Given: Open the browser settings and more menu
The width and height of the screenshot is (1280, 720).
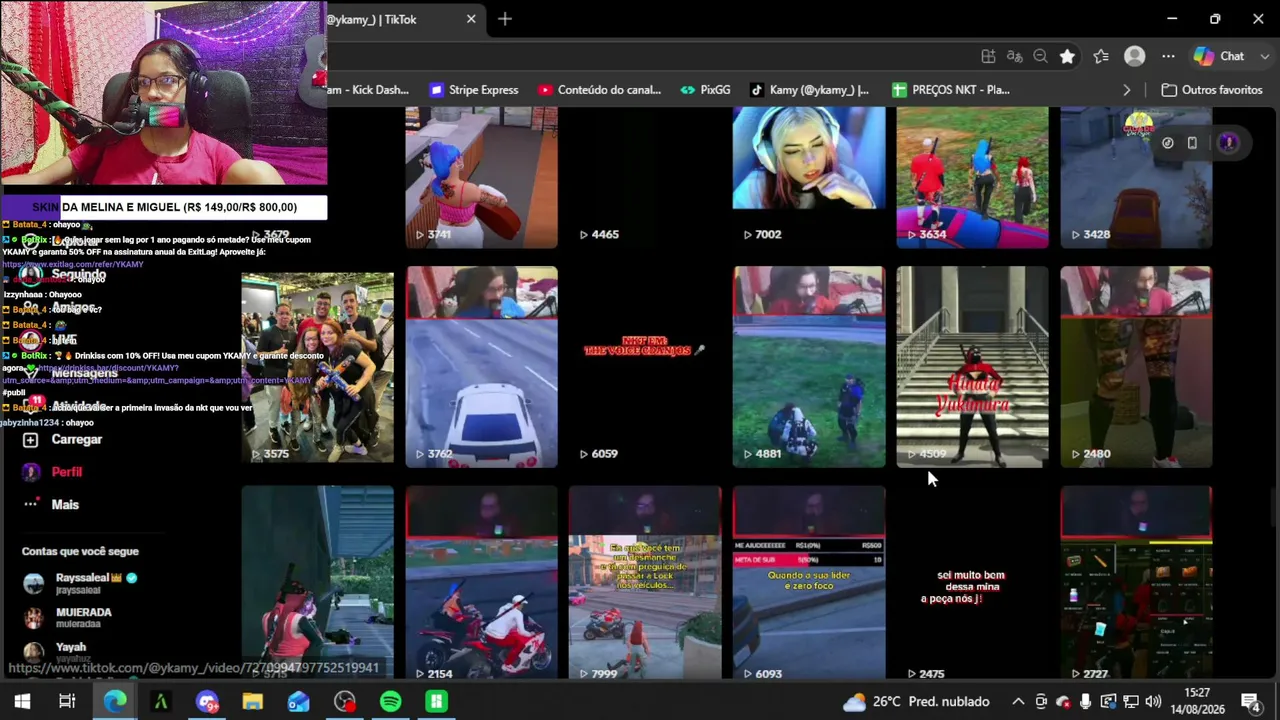Looking at the screenshot, I should click(1168, 57).
